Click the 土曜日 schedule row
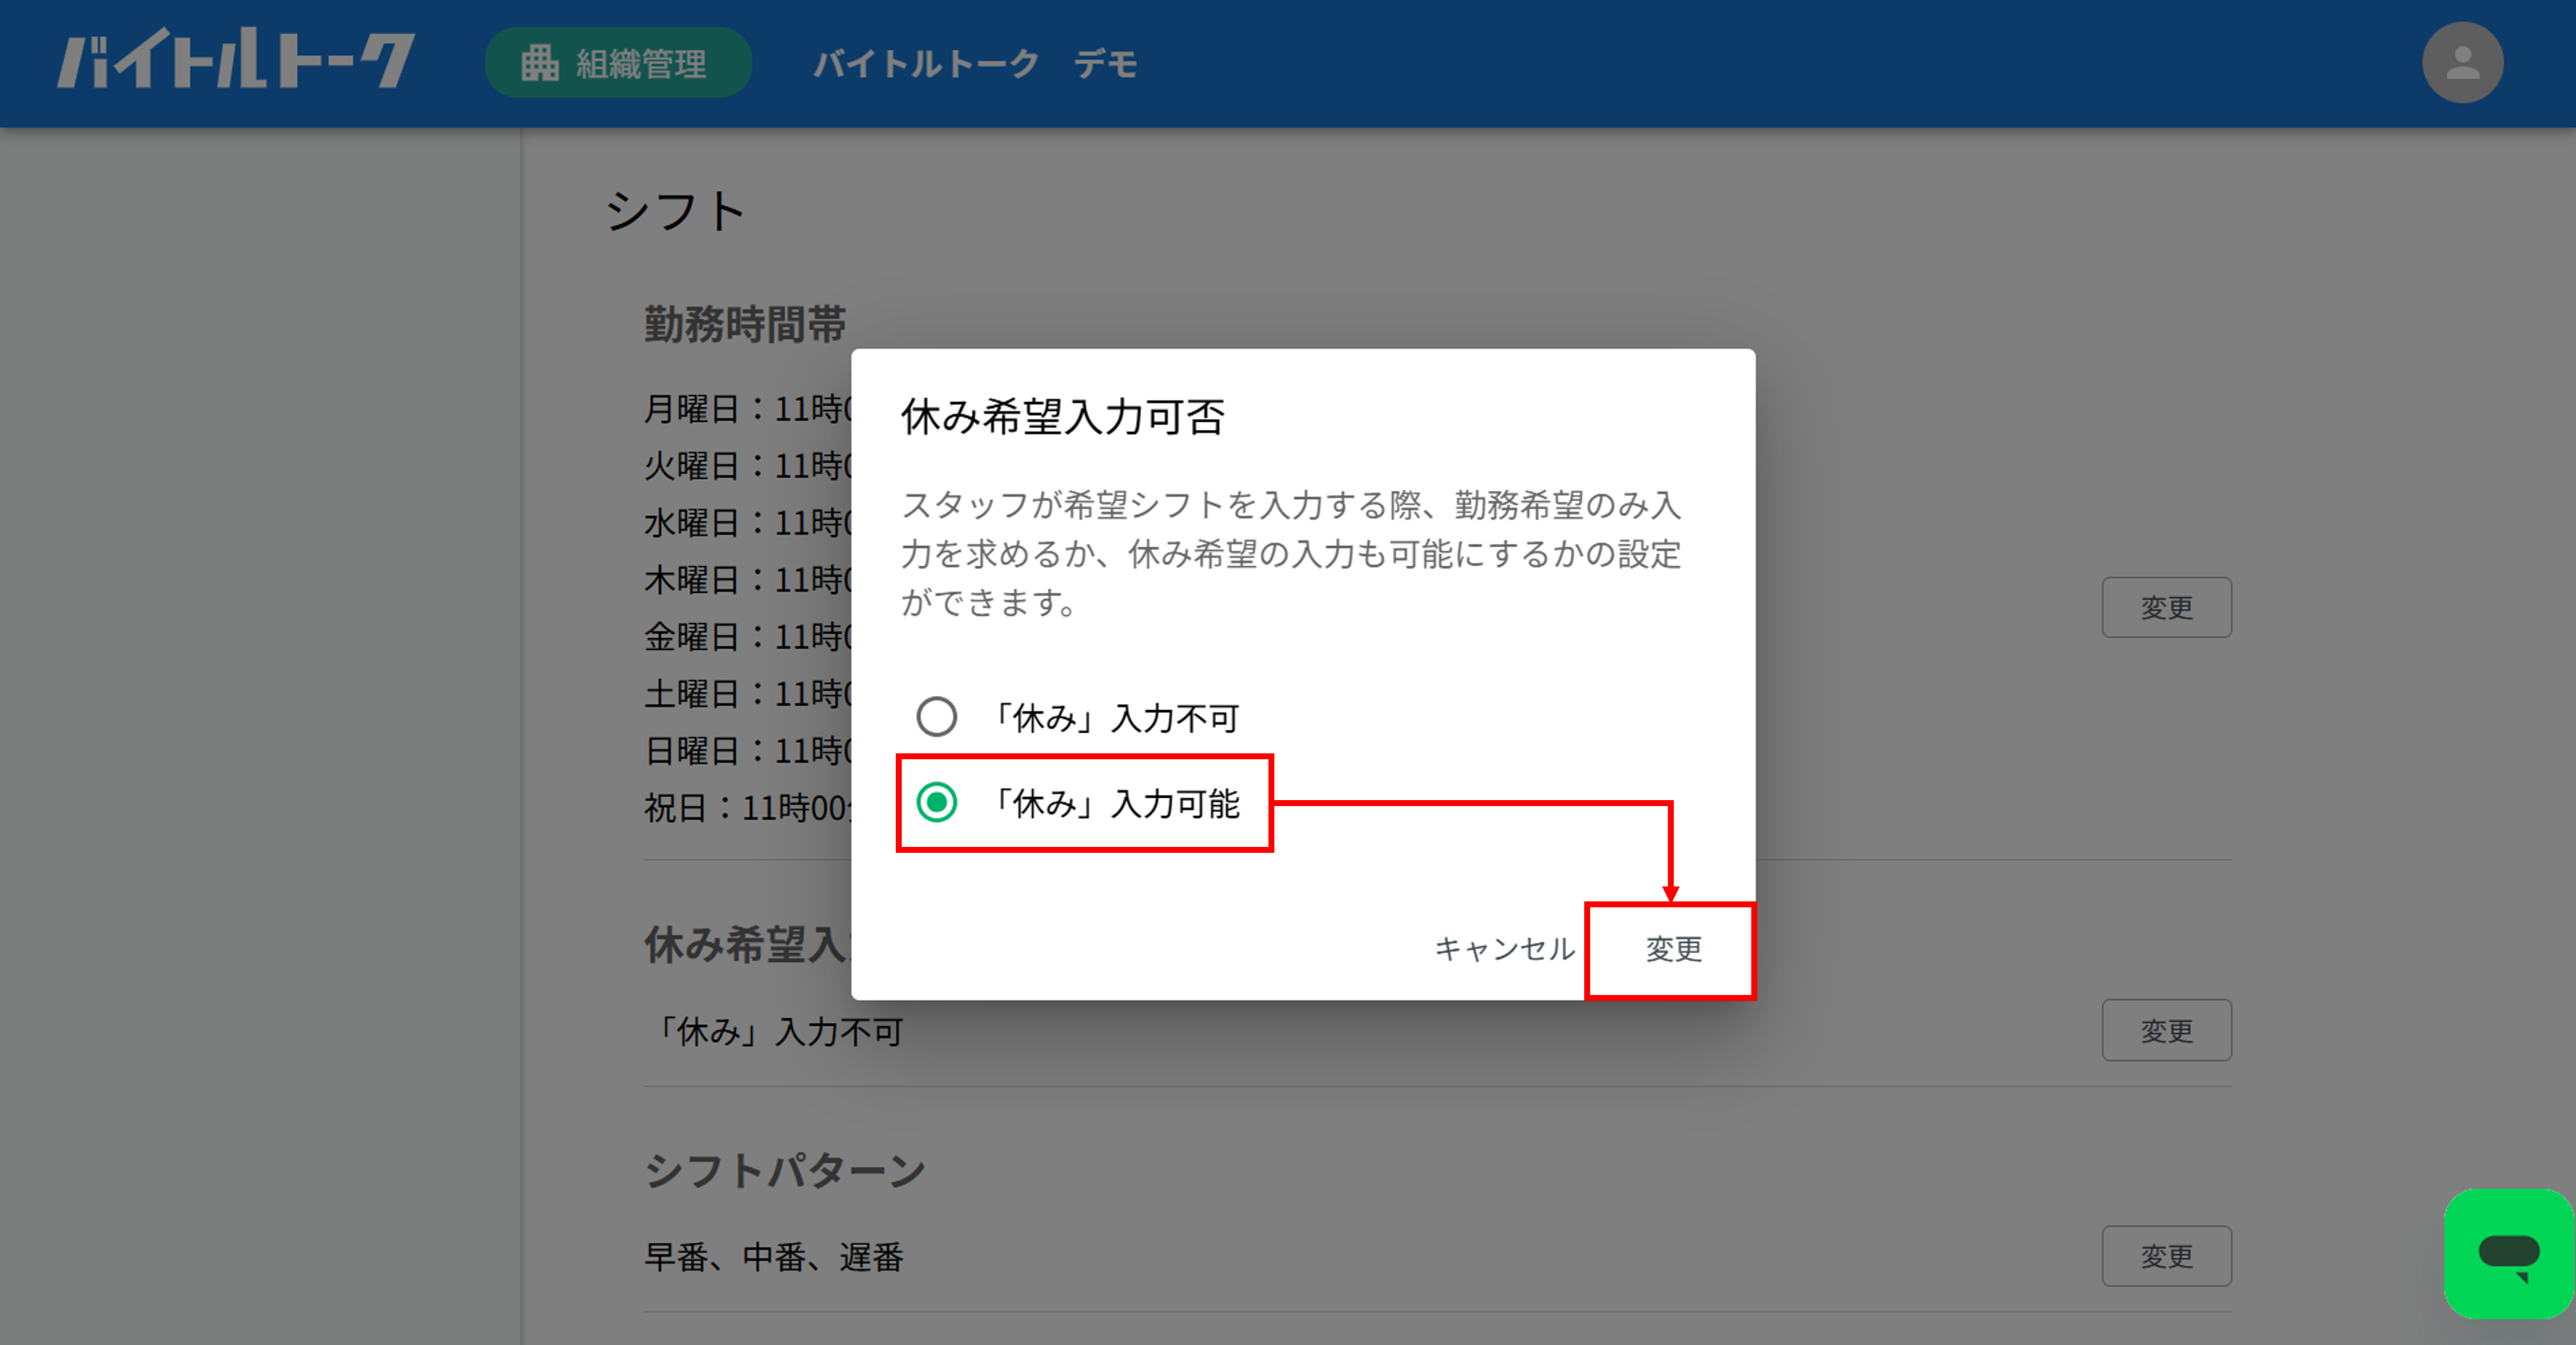This screenshot has height=1345, width=2576. pos(748,693)
